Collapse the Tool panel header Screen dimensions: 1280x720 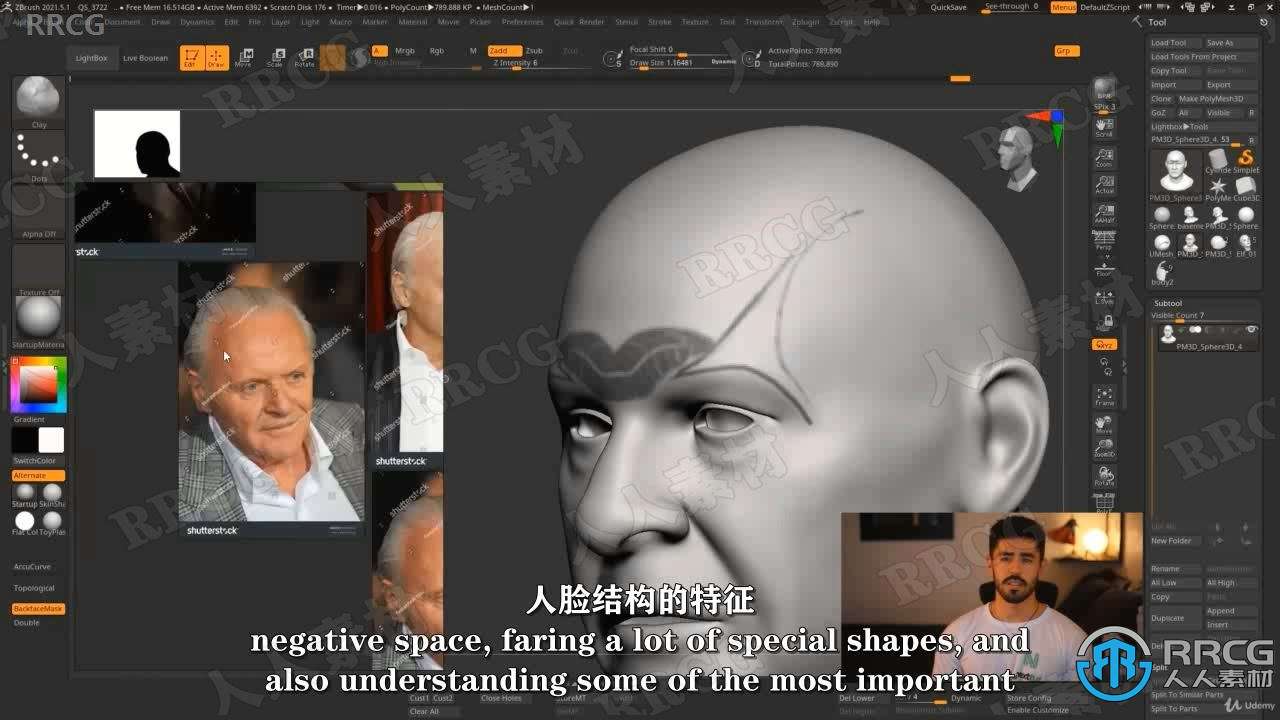tap(1157, 22)
